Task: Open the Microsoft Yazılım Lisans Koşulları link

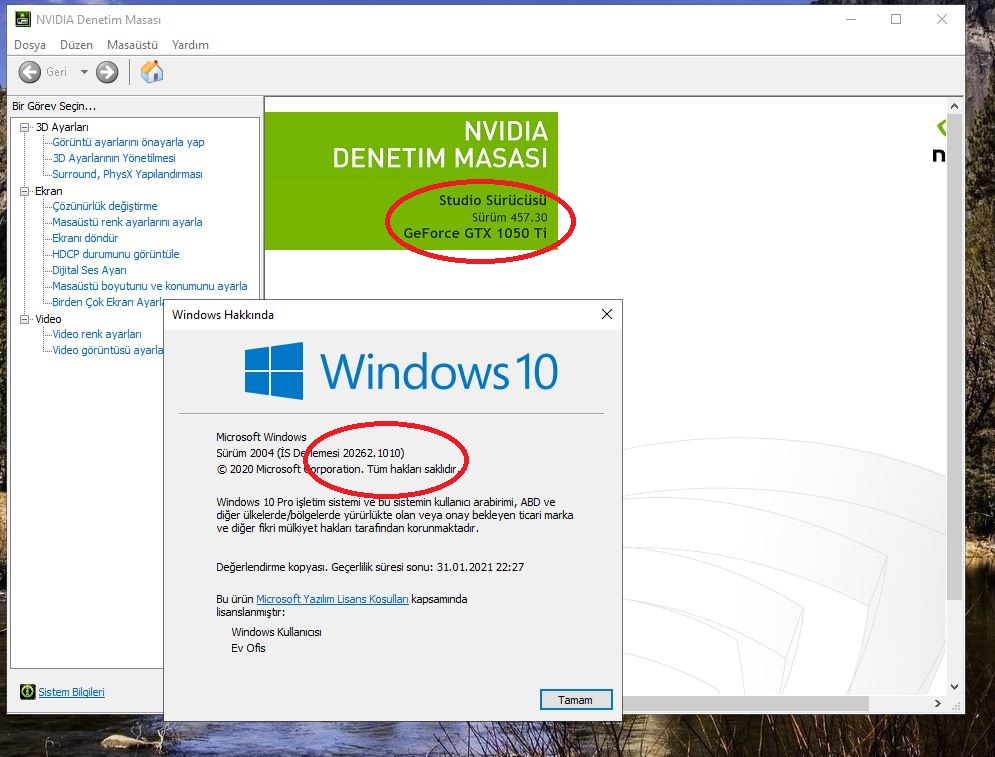Action: (332, 599)
